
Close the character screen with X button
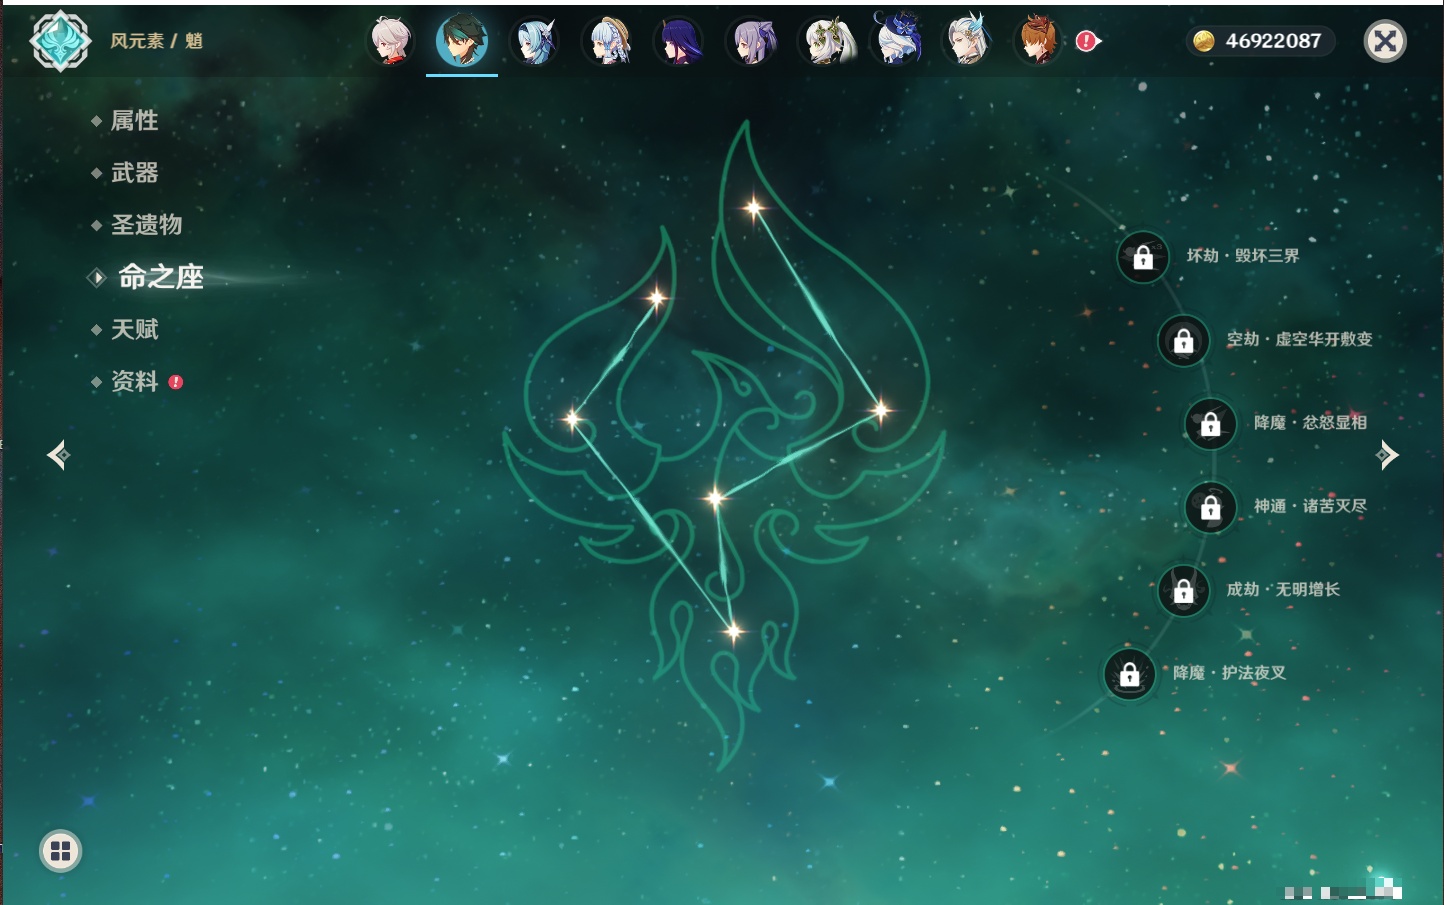pos(1385,41)
